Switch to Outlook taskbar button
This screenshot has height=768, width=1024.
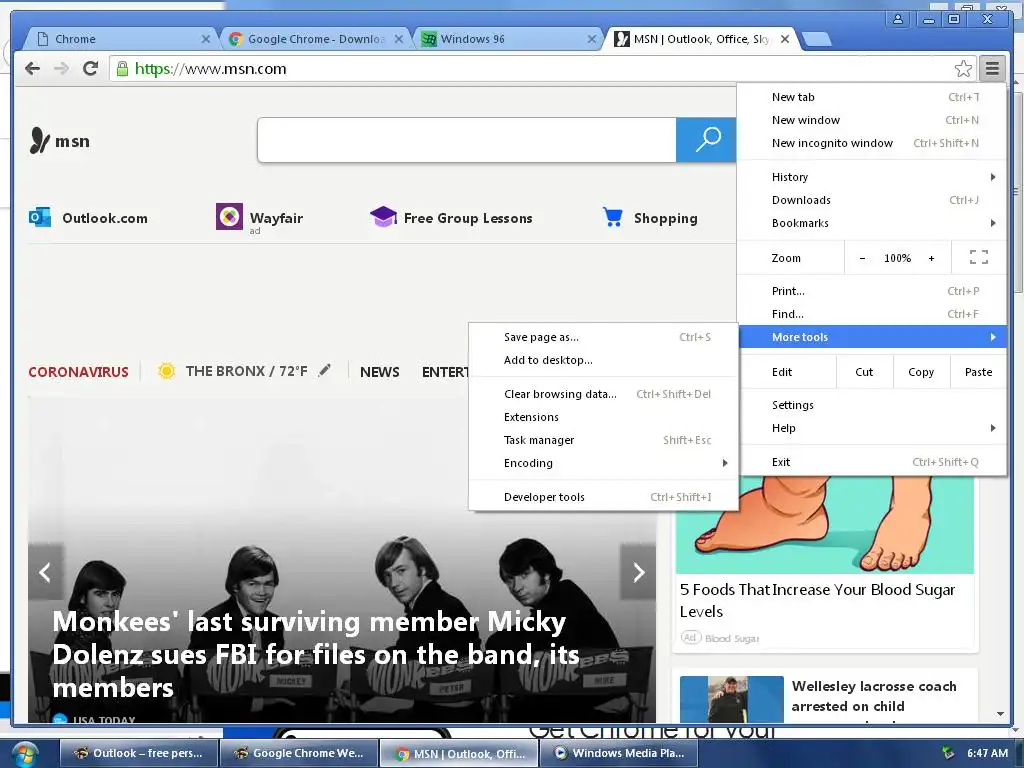point(138,753)
